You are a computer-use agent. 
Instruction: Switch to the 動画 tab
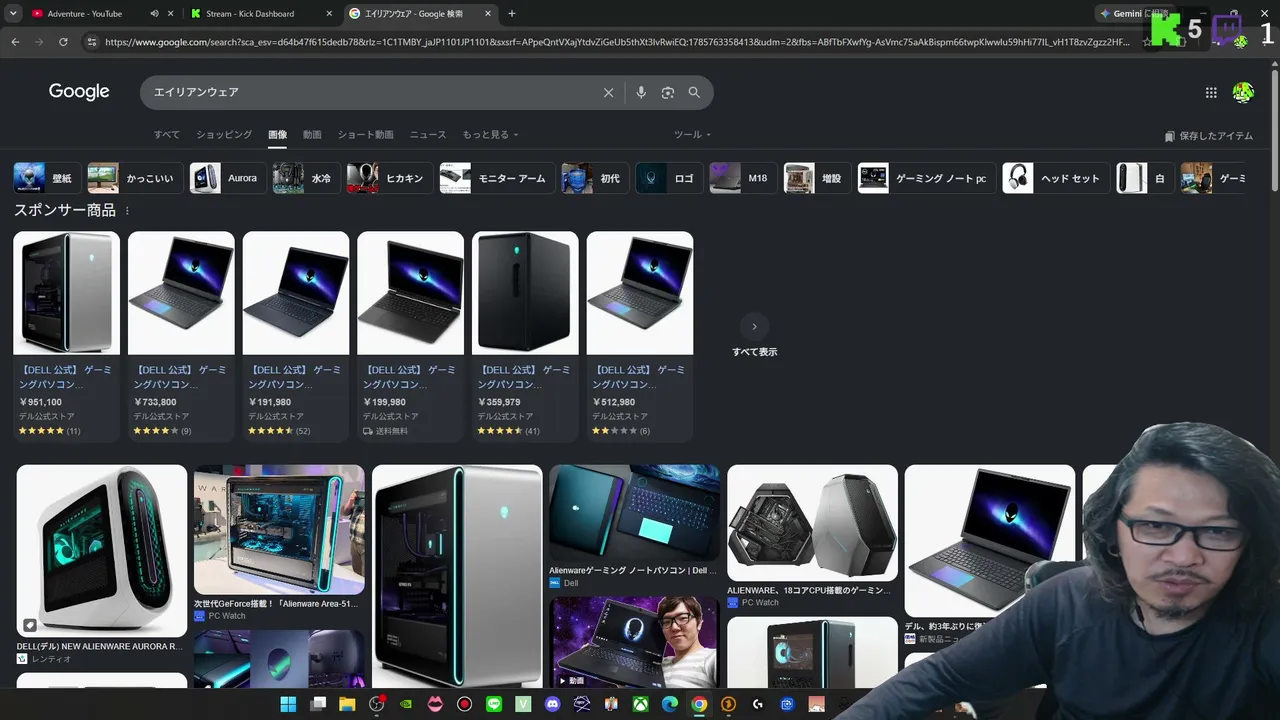tap(312, 135)
